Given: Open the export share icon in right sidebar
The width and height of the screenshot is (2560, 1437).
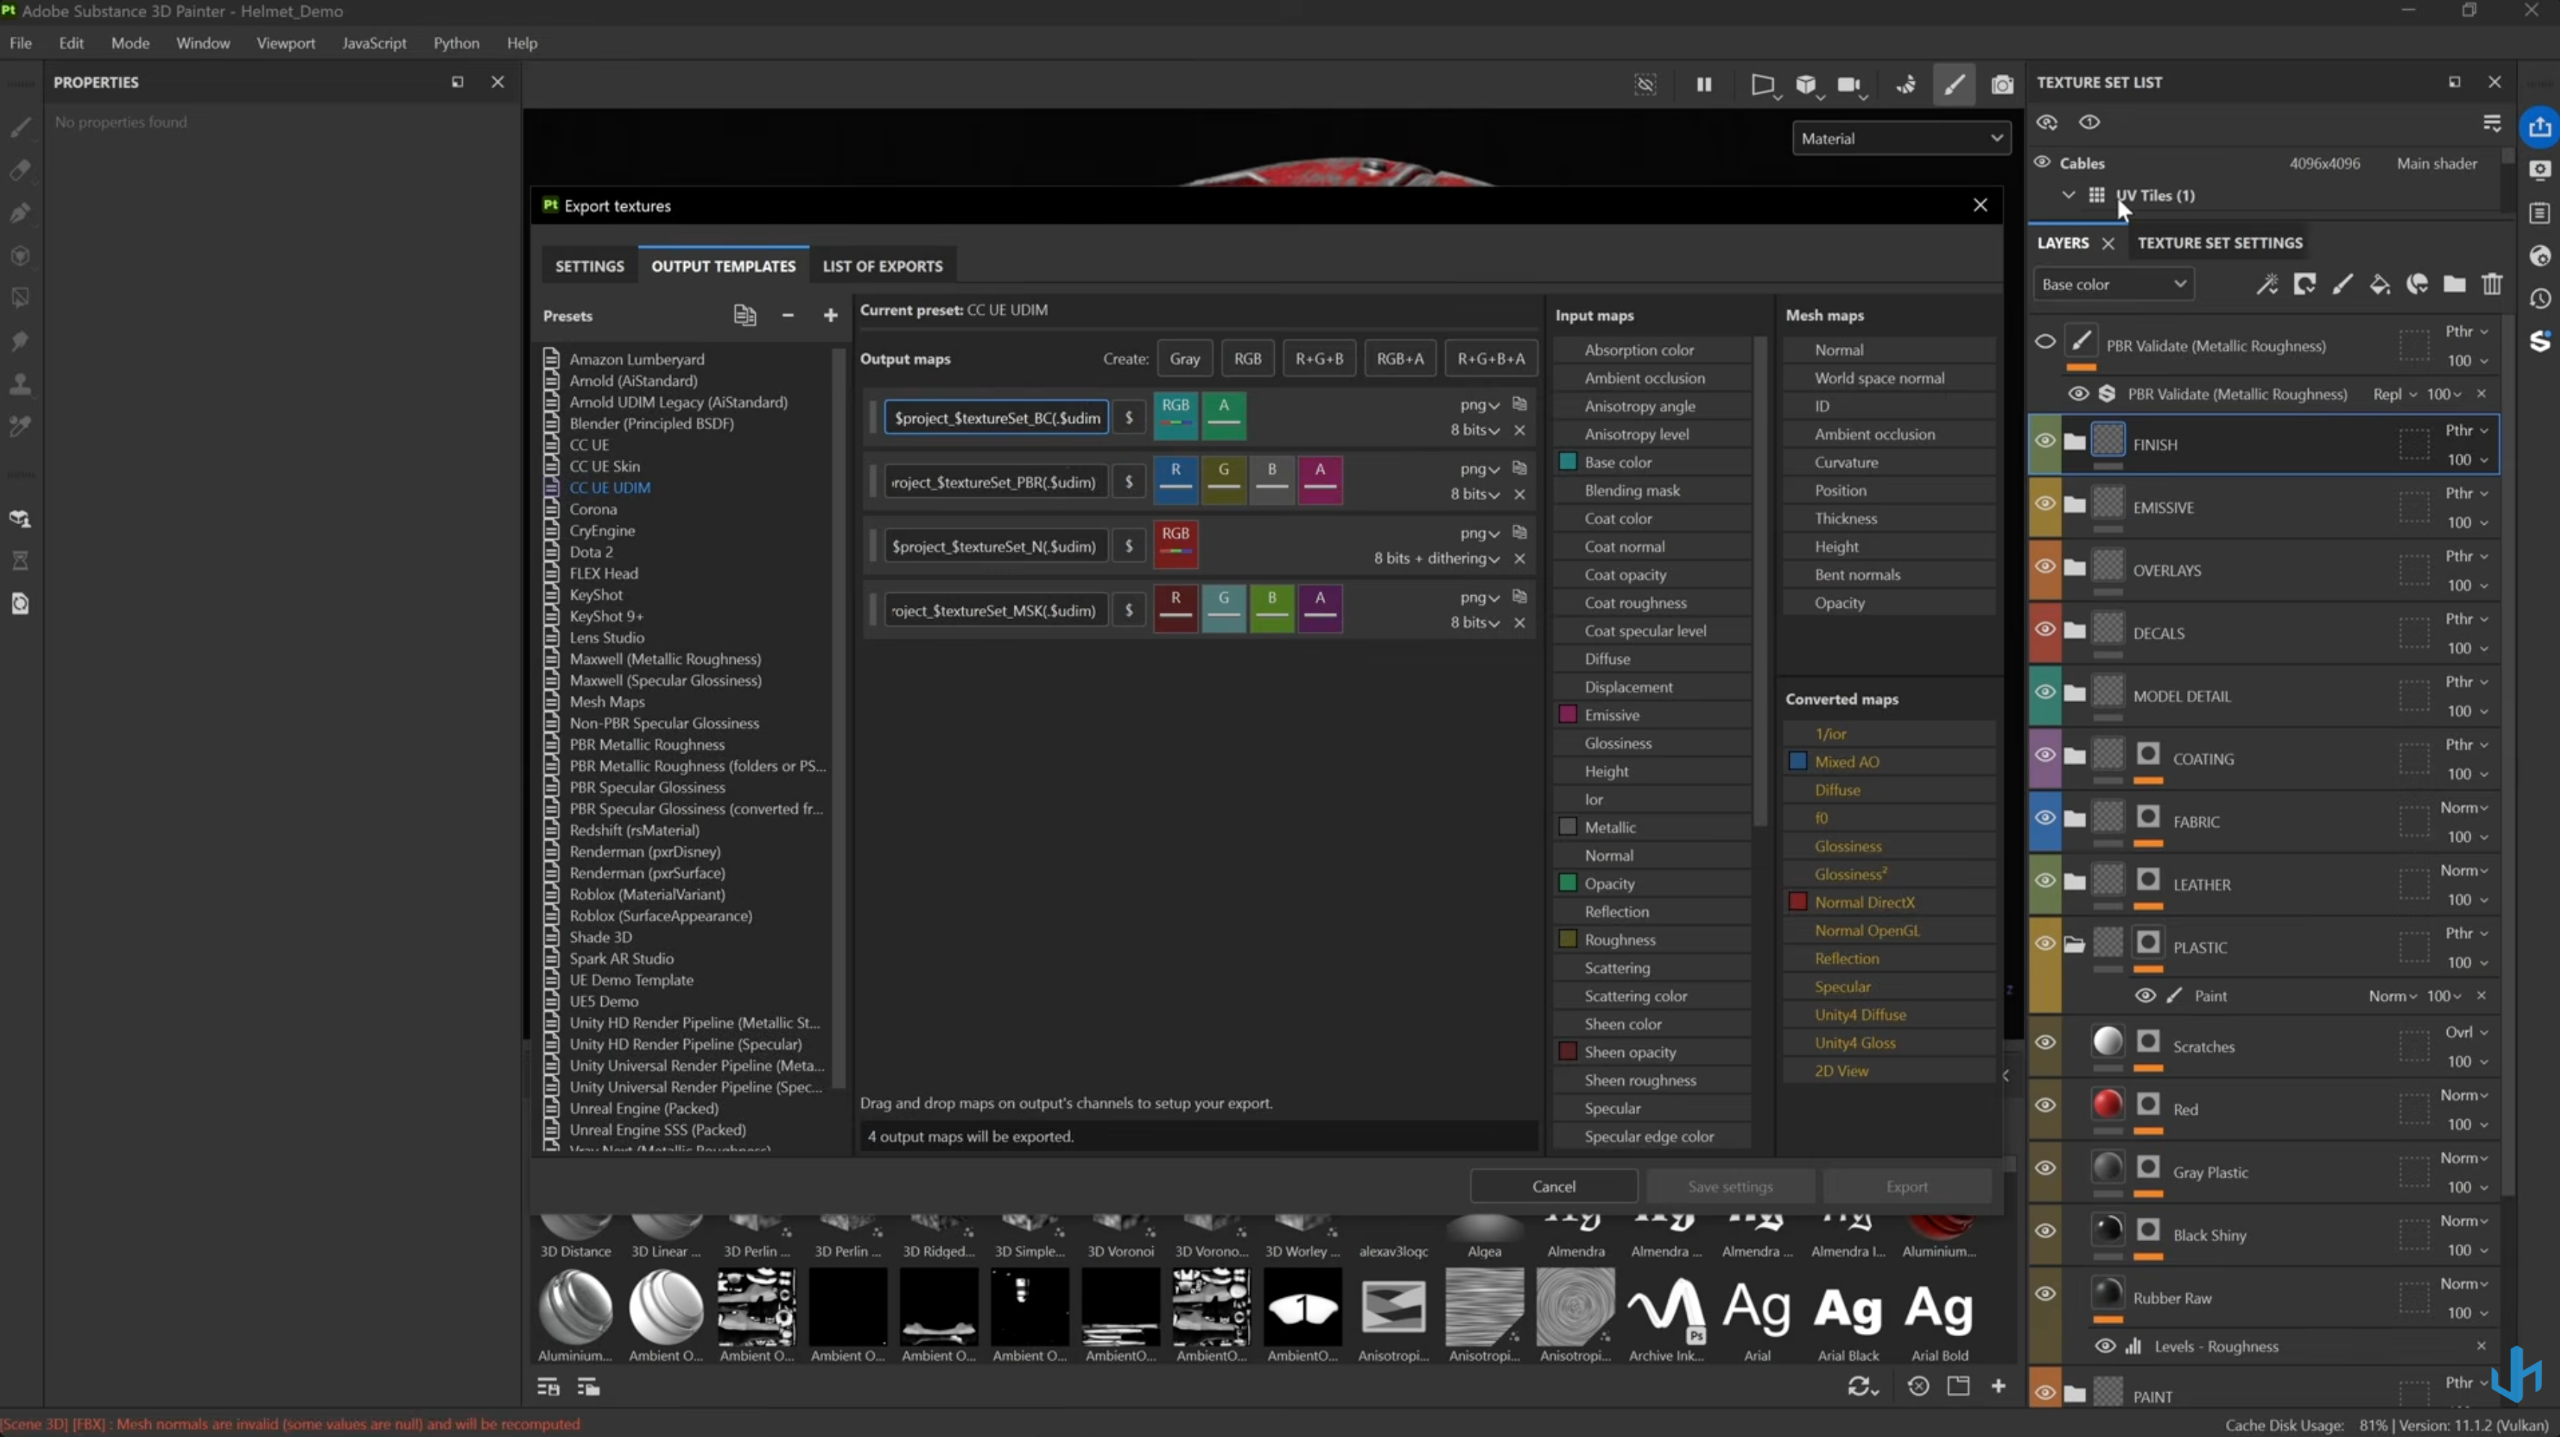Looking at the screenshot, I should [x=2539, y=127].
